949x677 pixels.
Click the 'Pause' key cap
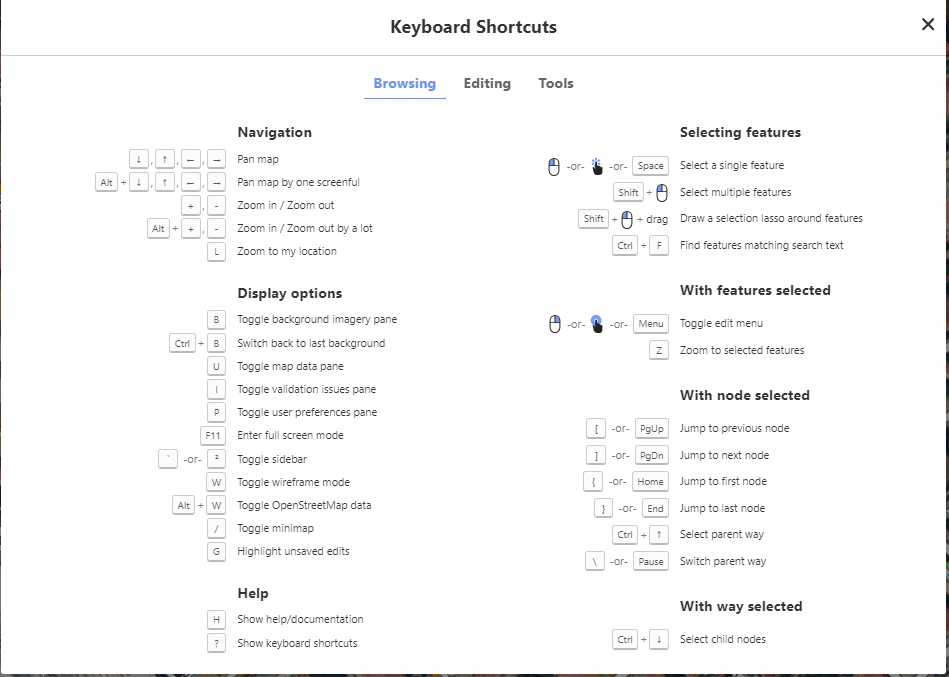tap(651, 561)
